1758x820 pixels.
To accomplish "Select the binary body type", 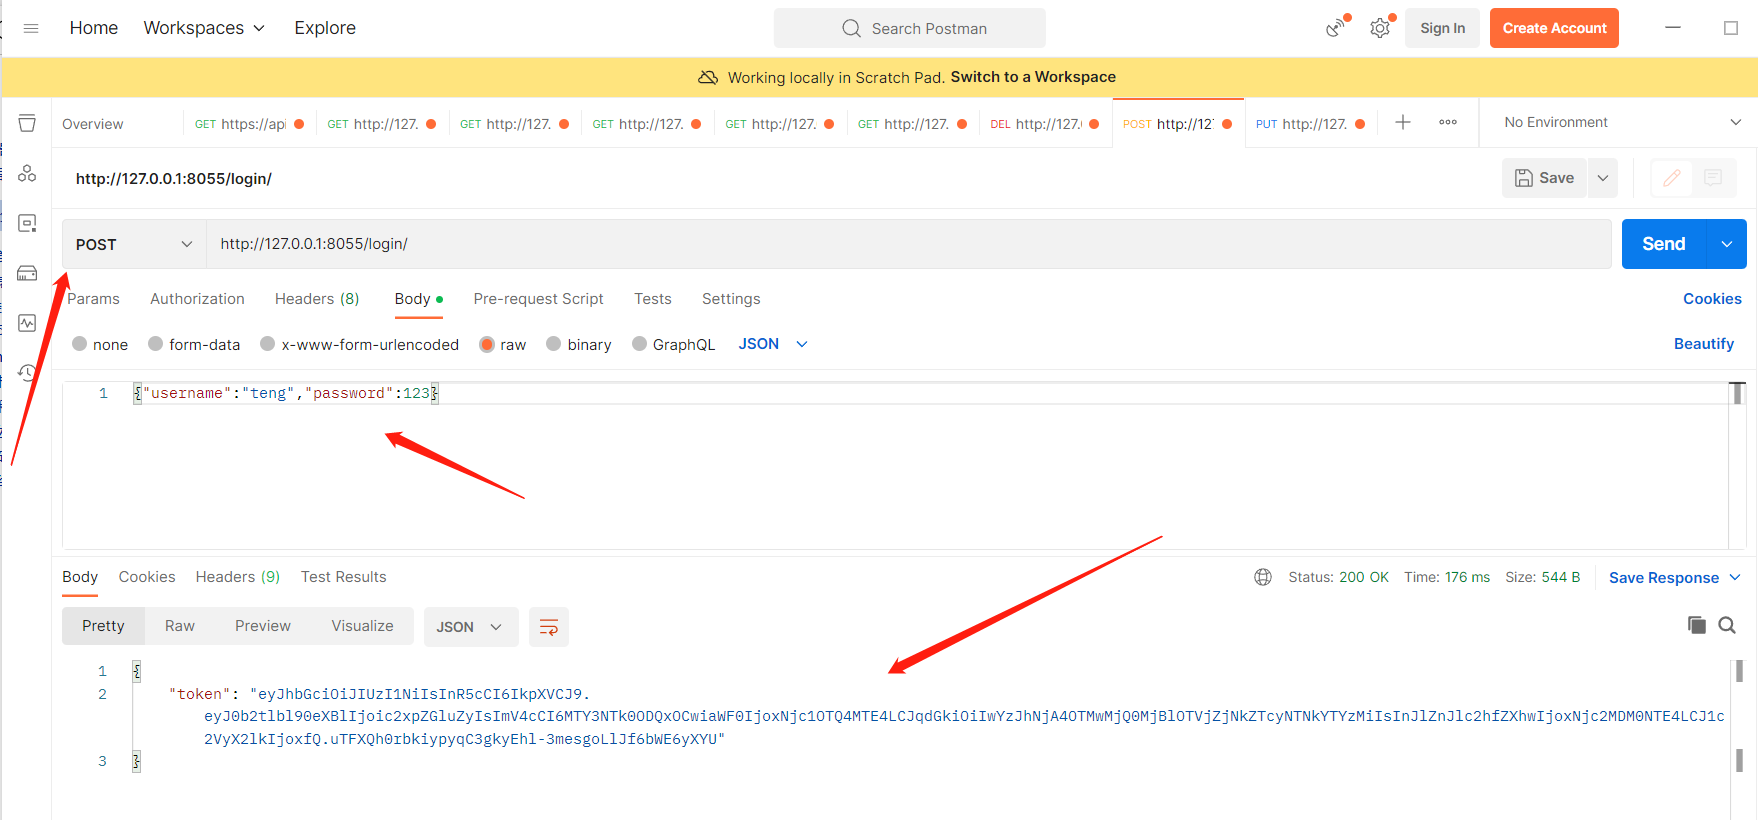I will [x=554, y=344].
